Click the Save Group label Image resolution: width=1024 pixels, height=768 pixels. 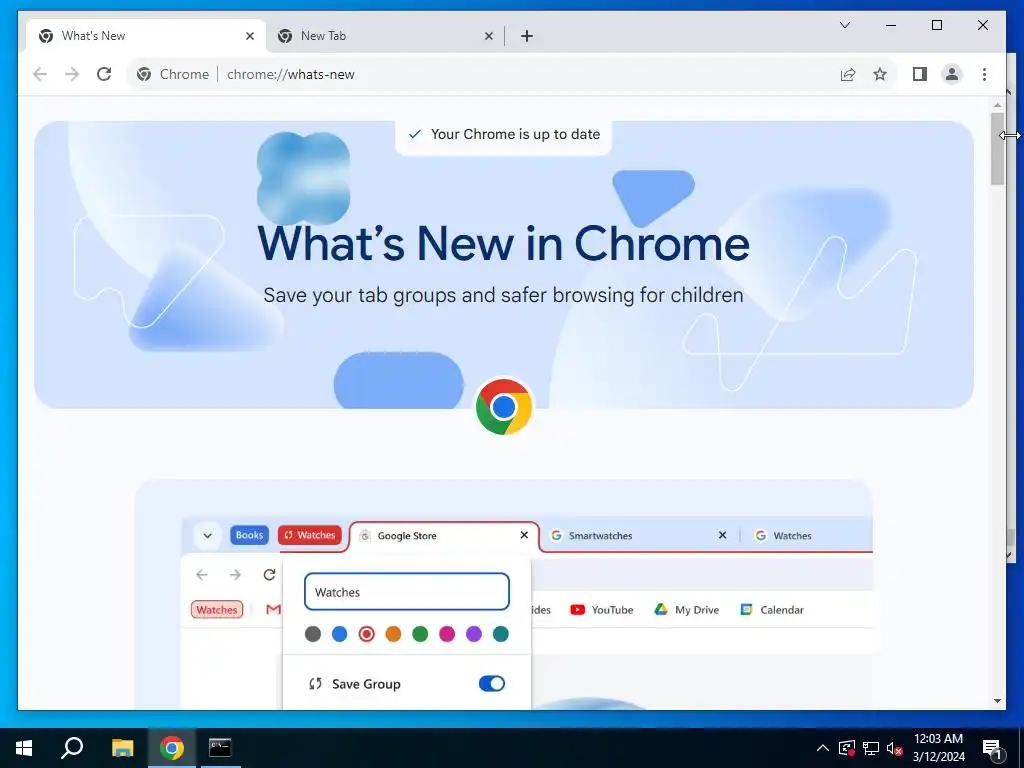point(366,684)
